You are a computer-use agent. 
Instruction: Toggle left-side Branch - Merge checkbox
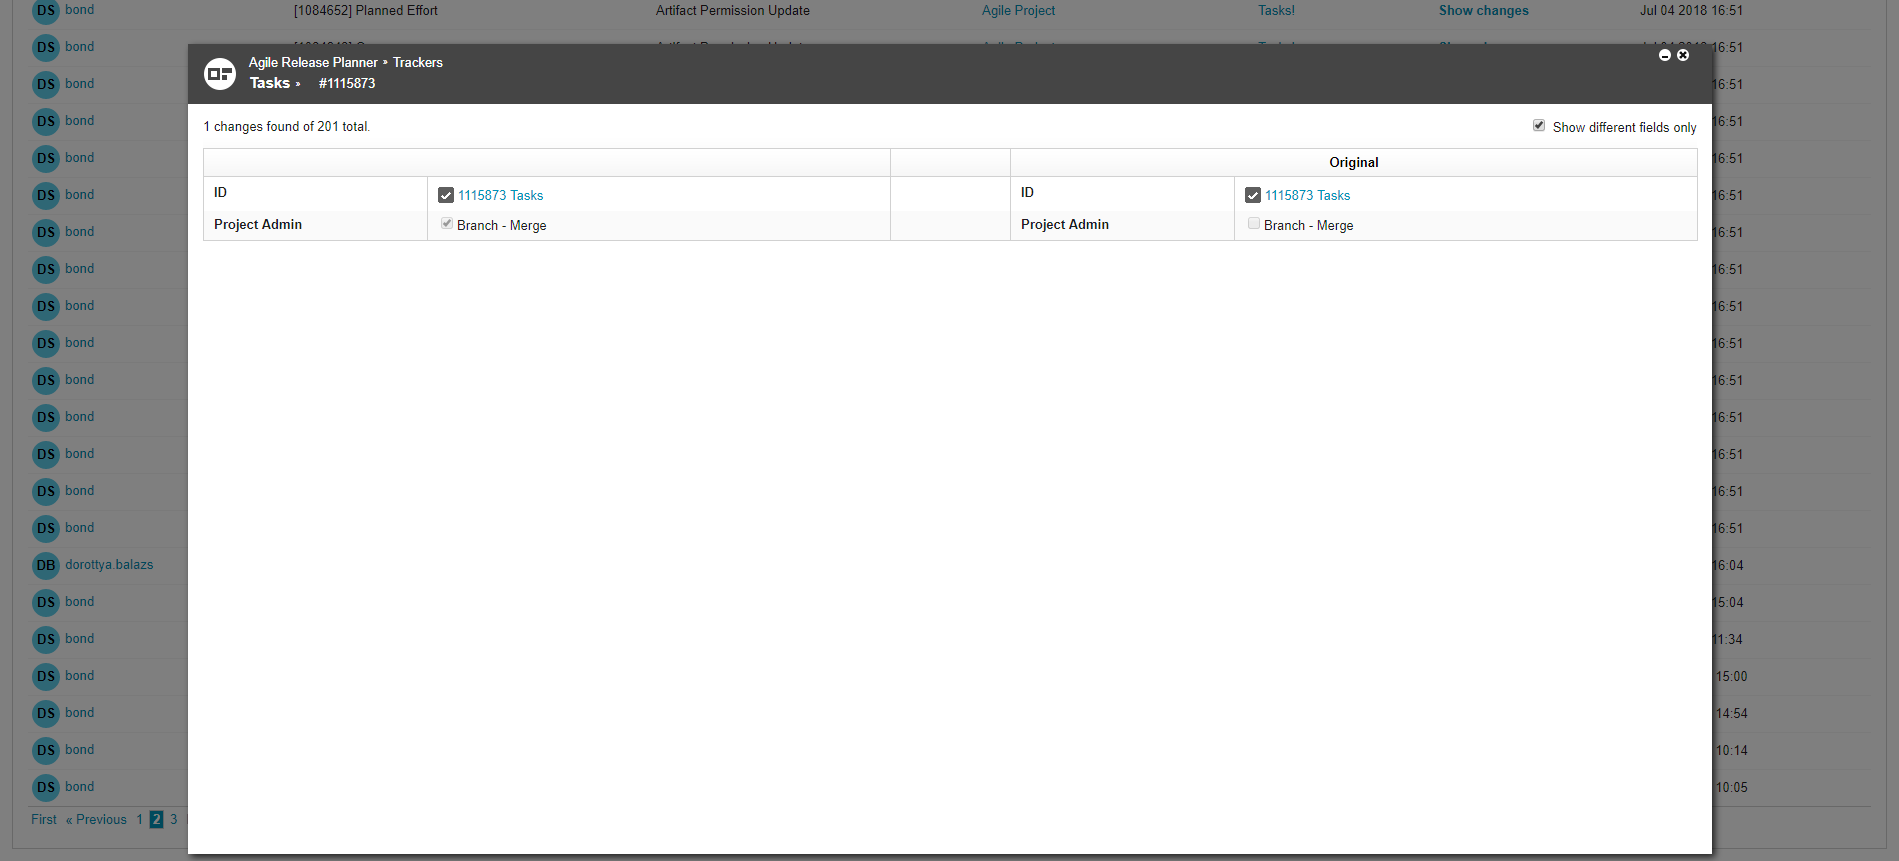point(447,223)
